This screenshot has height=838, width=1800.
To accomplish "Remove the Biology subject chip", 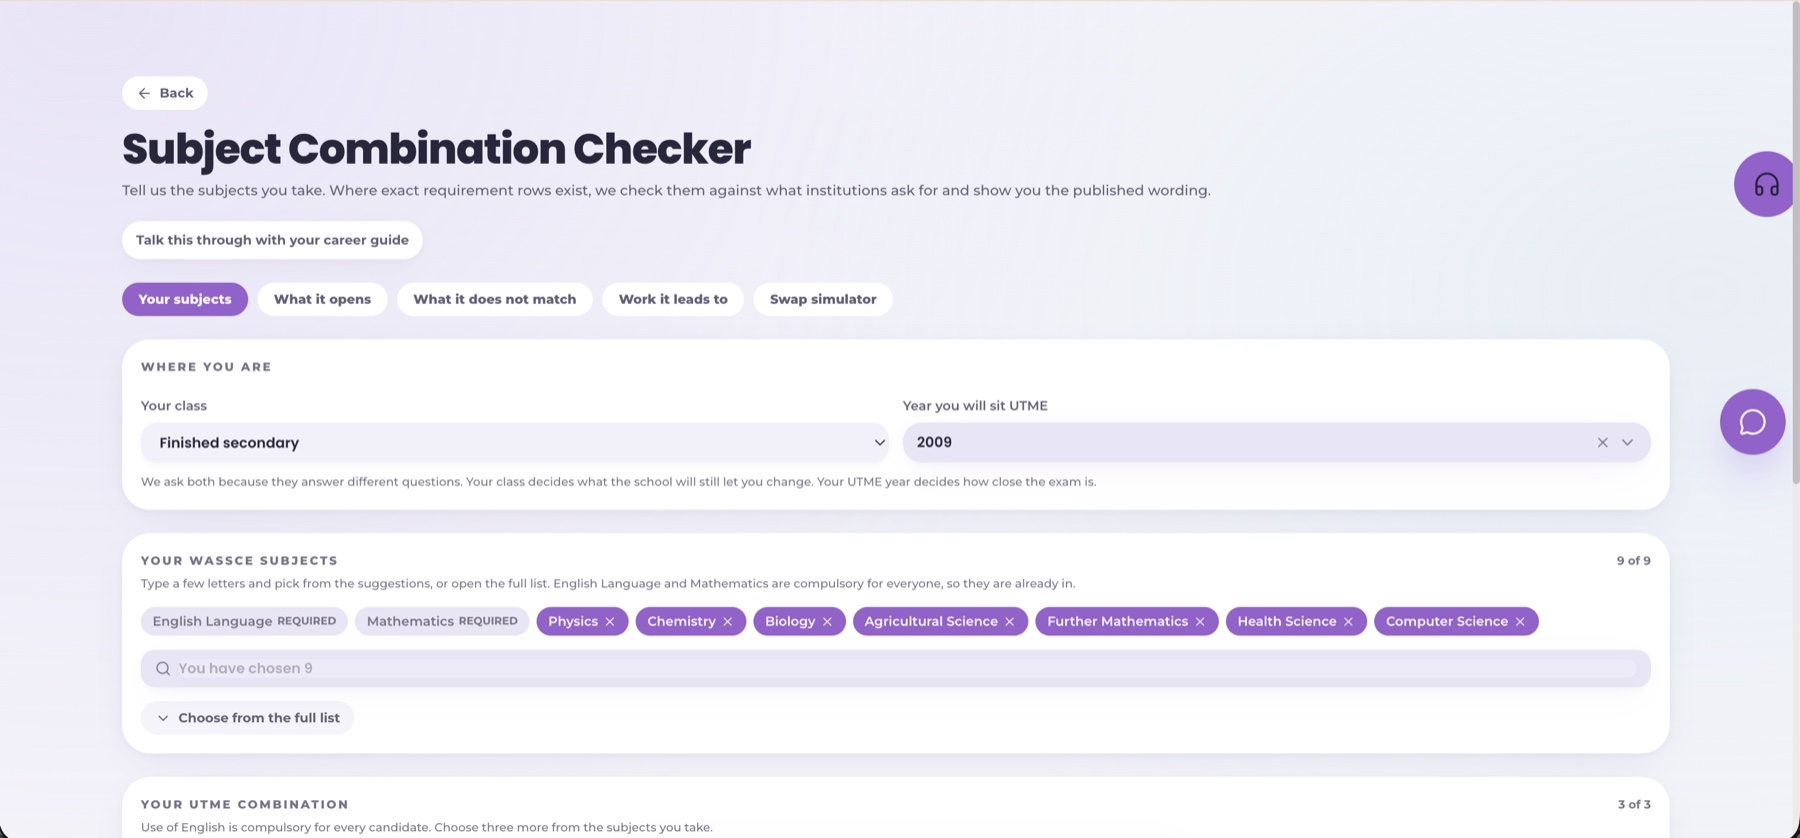I will click(827, 622).
